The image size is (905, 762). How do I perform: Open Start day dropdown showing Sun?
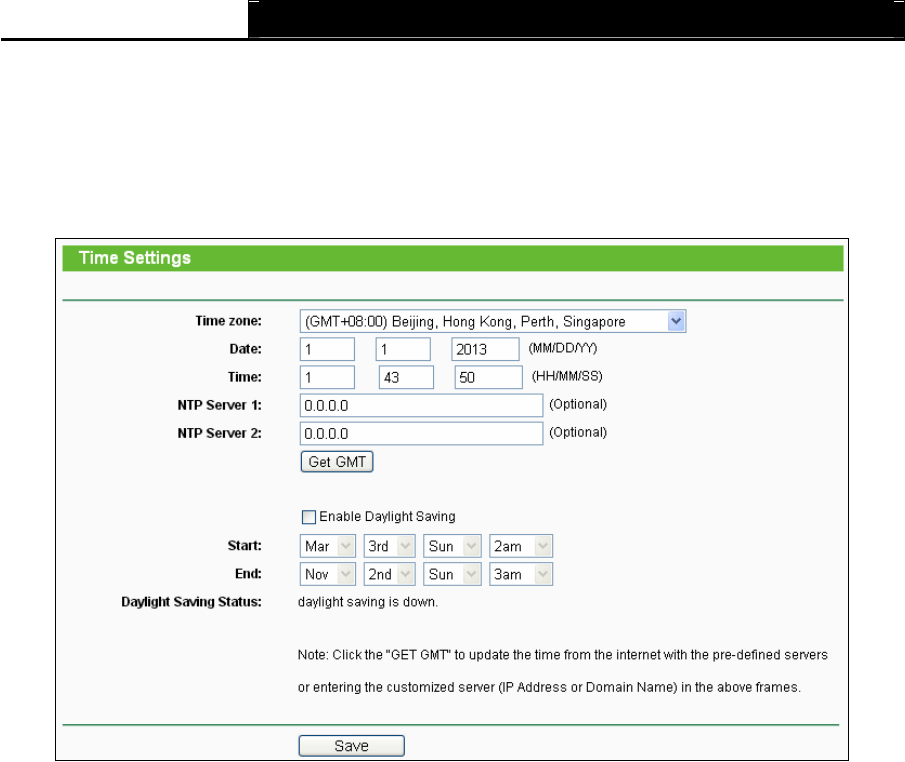point(452,546)
